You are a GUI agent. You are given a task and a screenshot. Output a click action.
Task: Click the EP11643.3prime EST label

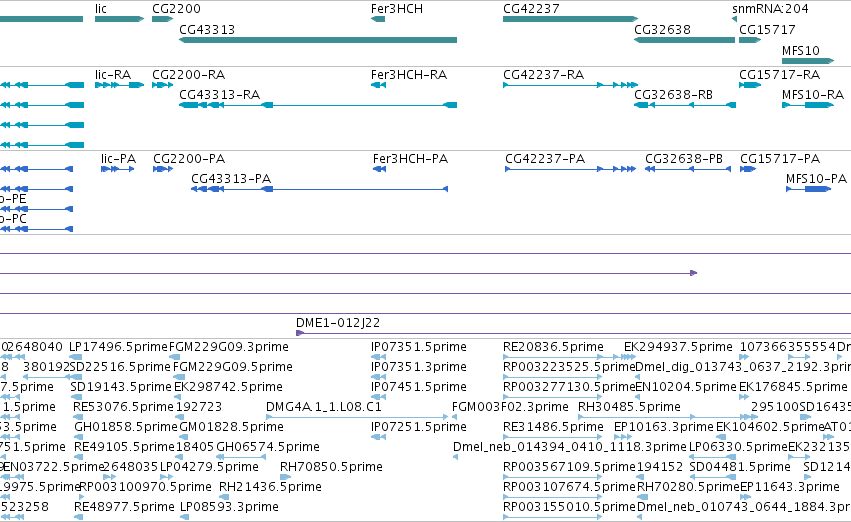(x=790, y=487)
